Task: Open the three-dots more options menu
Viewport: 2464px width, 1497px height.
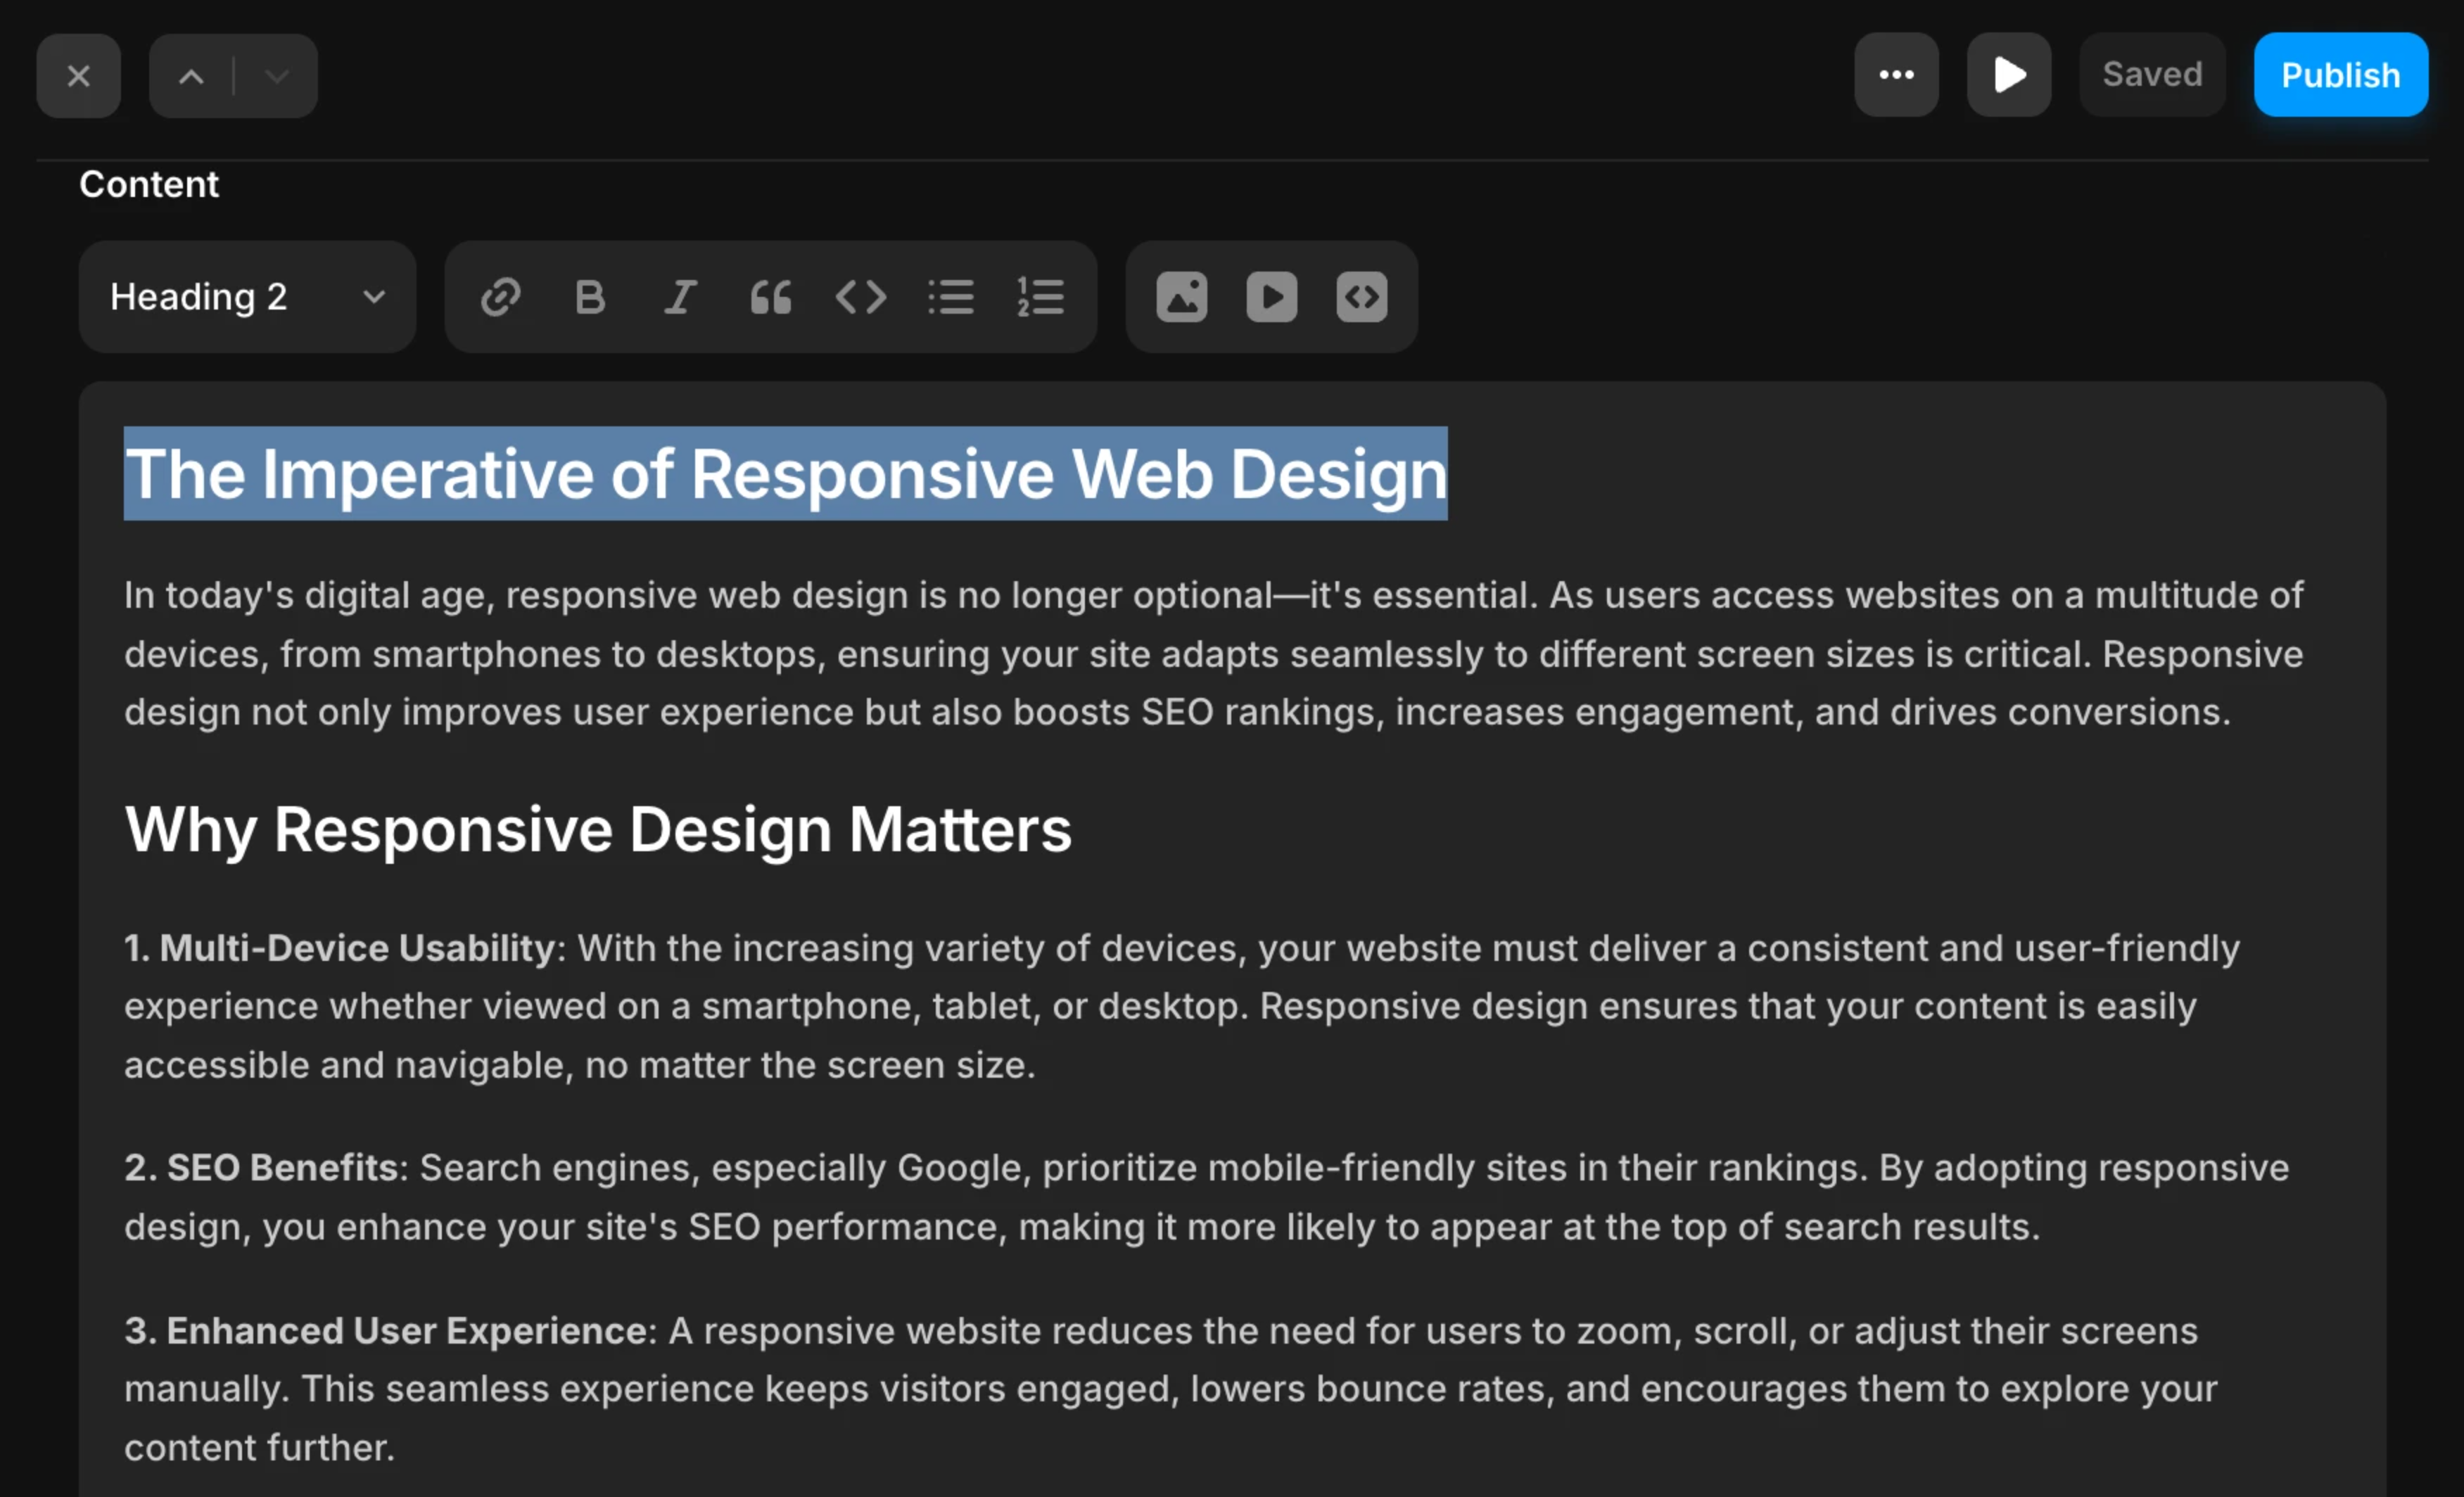Action: (1896, 75)
